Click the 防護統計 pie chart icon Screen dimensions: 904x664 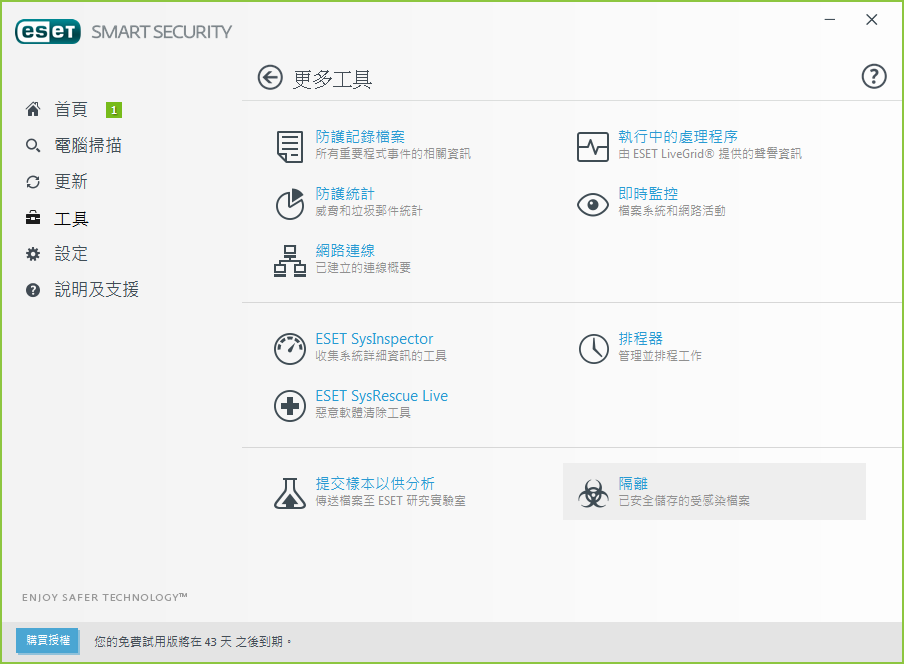pyautogui.click(x=289, y=203)
